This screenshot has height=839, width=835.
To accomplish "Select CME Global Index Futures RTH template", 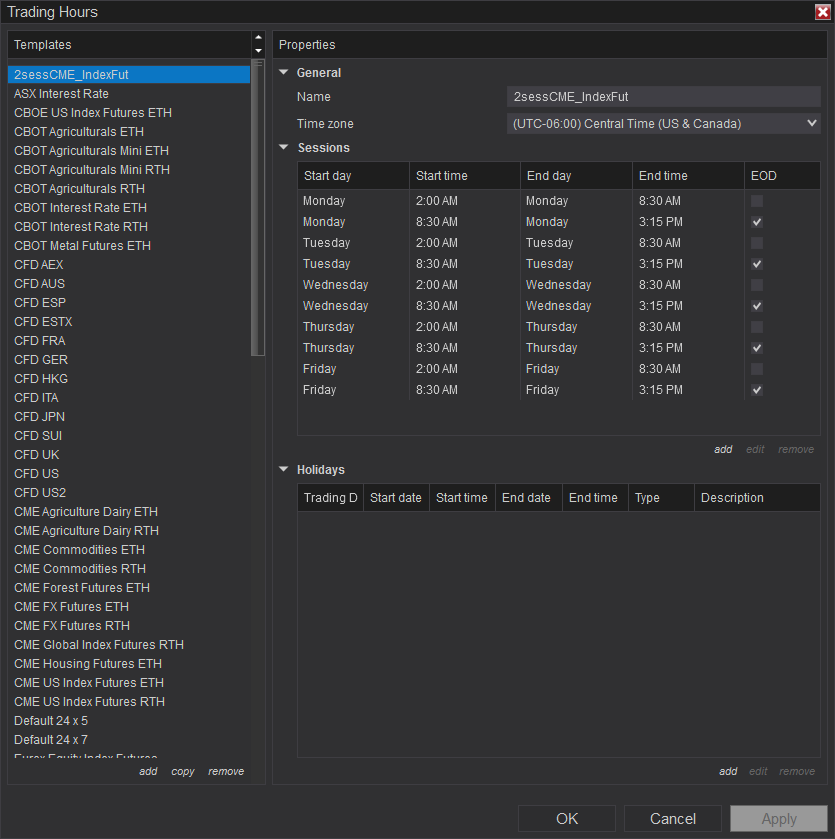I will (x=129, y=644).
